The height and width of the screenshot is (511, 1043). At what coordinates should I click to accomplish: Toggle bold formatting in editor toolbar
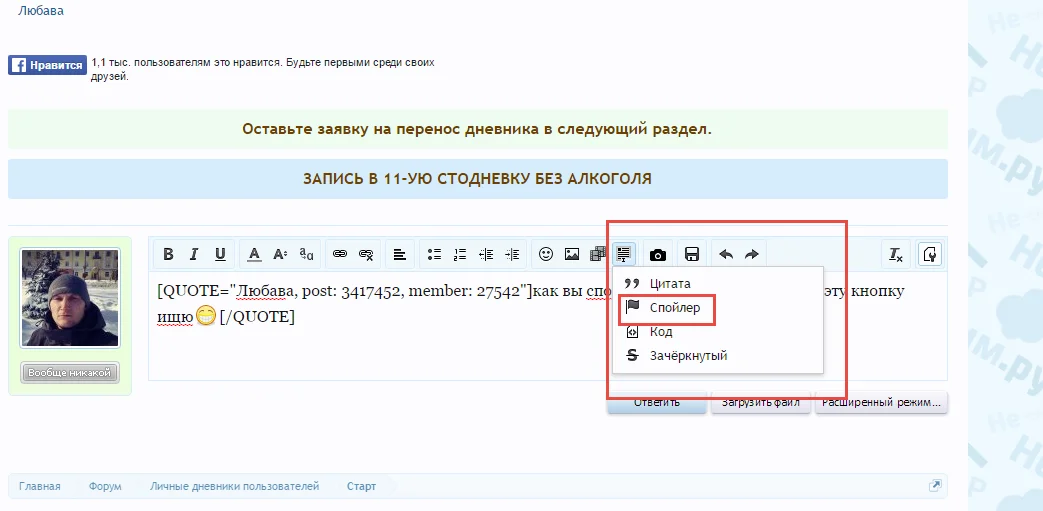coord(169,254)
